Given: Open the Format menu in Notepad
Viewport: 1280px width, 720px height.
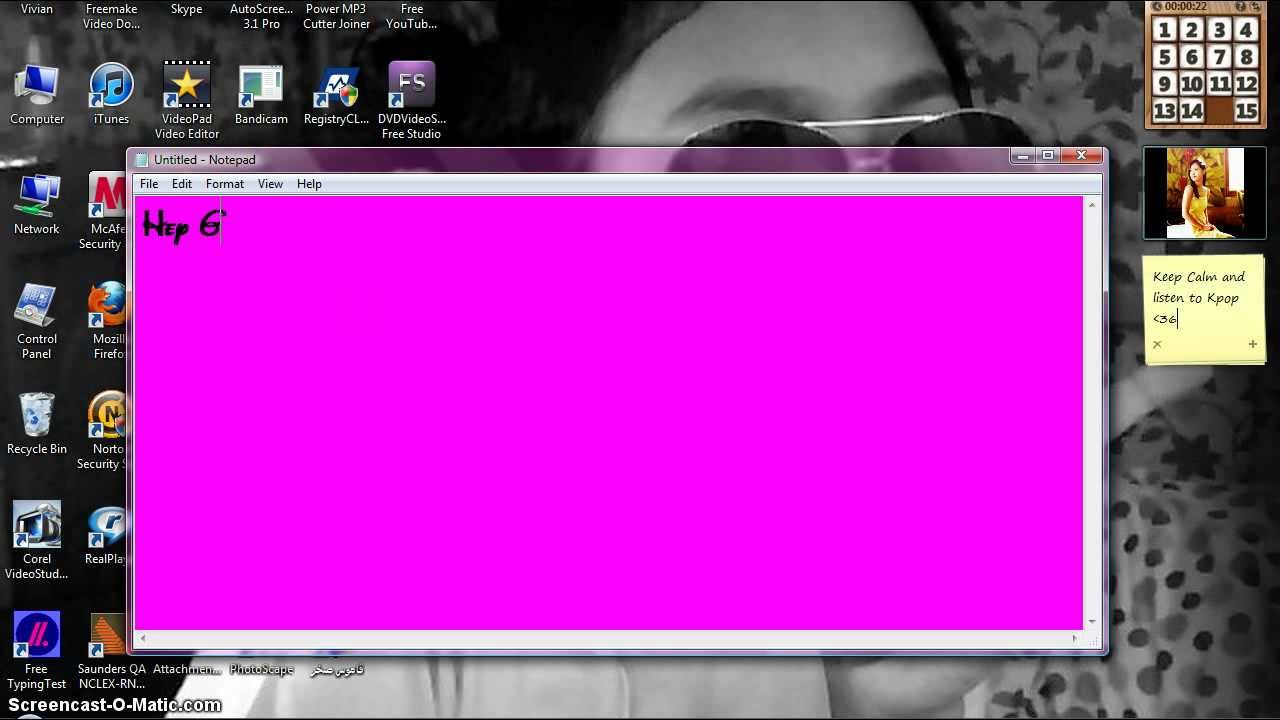Looking at the screenshot, I should (x=225, y=184).
